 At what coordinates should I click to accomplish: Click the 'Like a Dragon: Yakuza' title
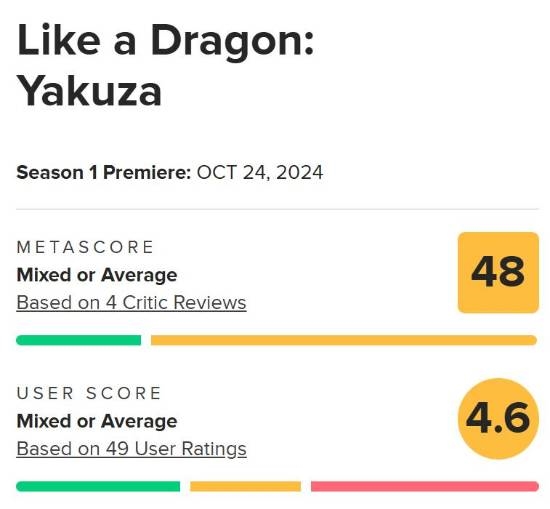pos(165,65)
